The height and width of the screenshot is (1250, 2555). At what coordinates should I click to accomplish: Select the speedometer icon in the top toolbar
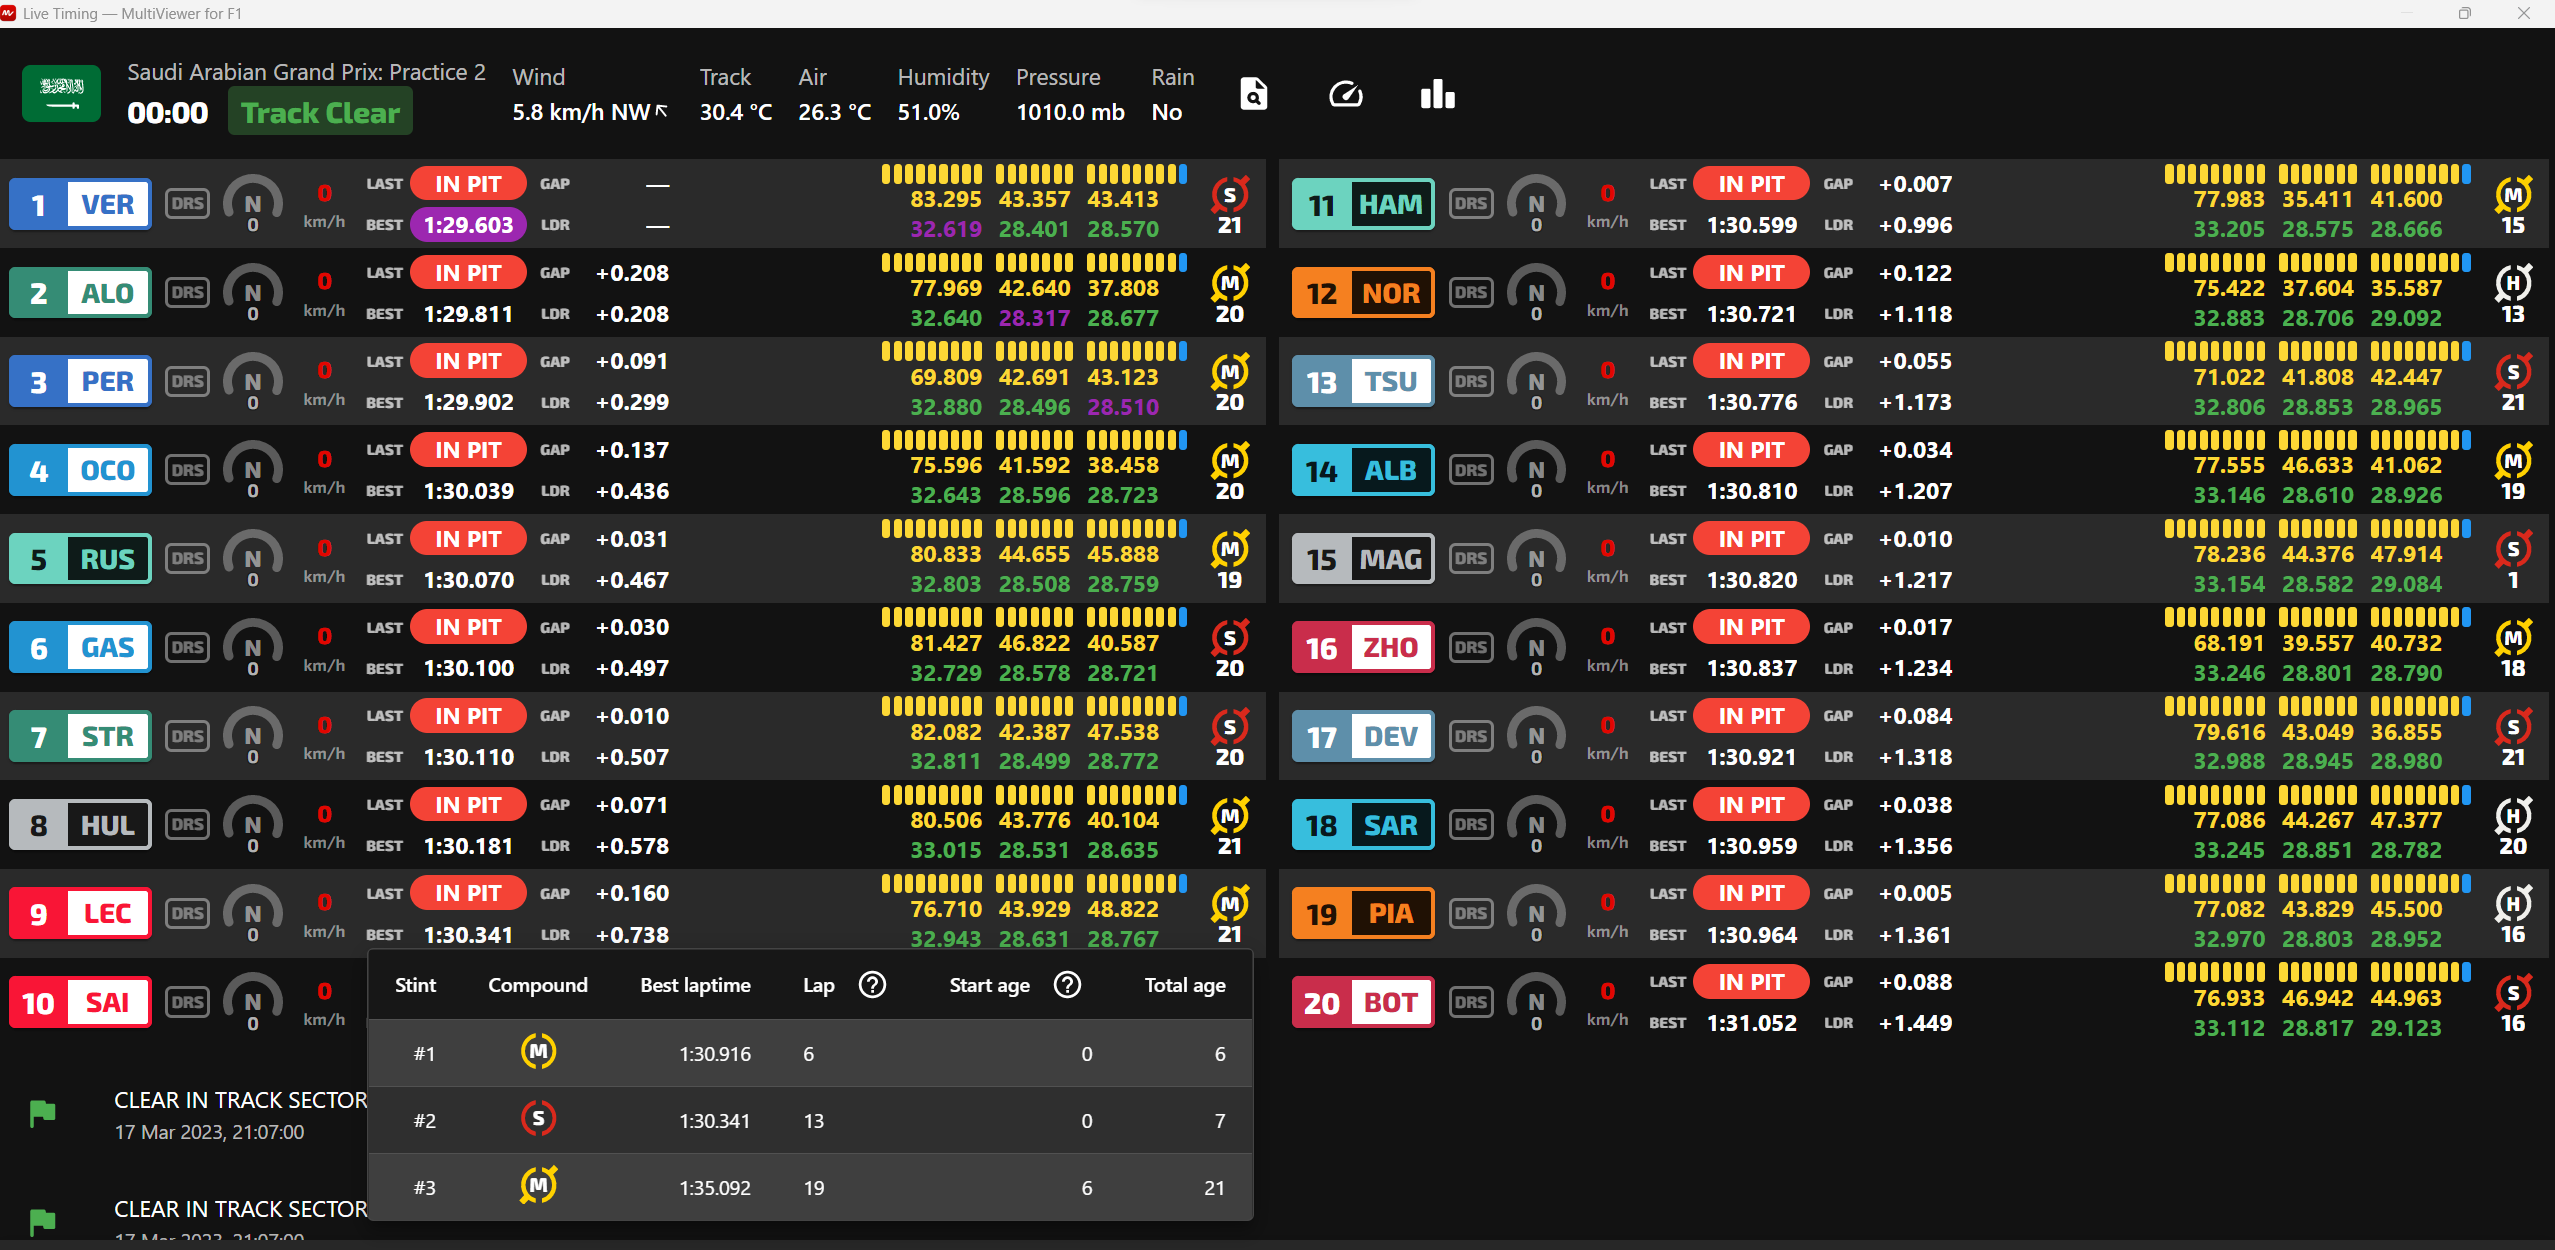(x=1344, y=93)
